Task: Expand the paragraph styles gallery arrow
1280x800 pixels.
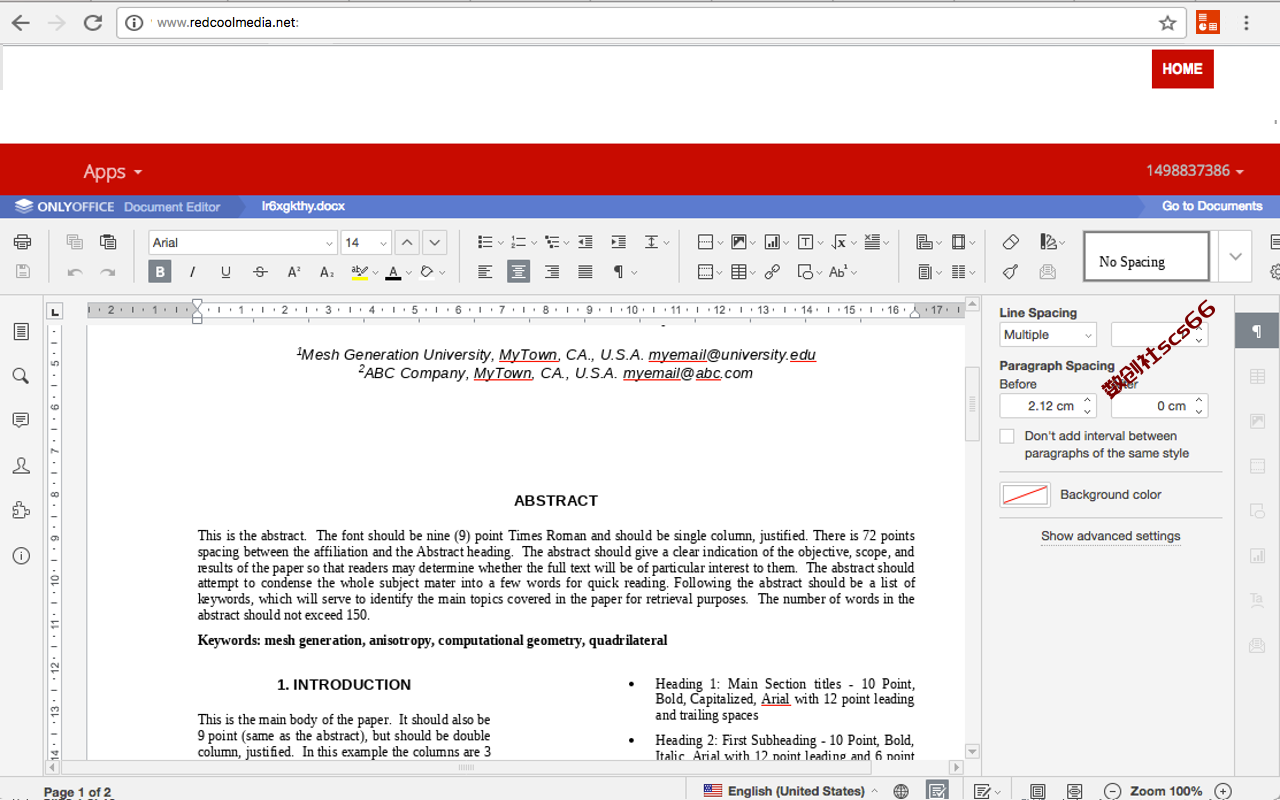Action: [1235, 256]
